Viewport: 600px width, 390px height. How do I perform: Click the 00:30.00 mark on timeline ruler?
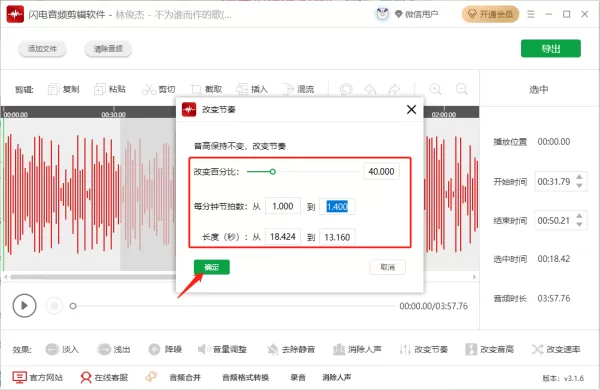coord(114,114)
